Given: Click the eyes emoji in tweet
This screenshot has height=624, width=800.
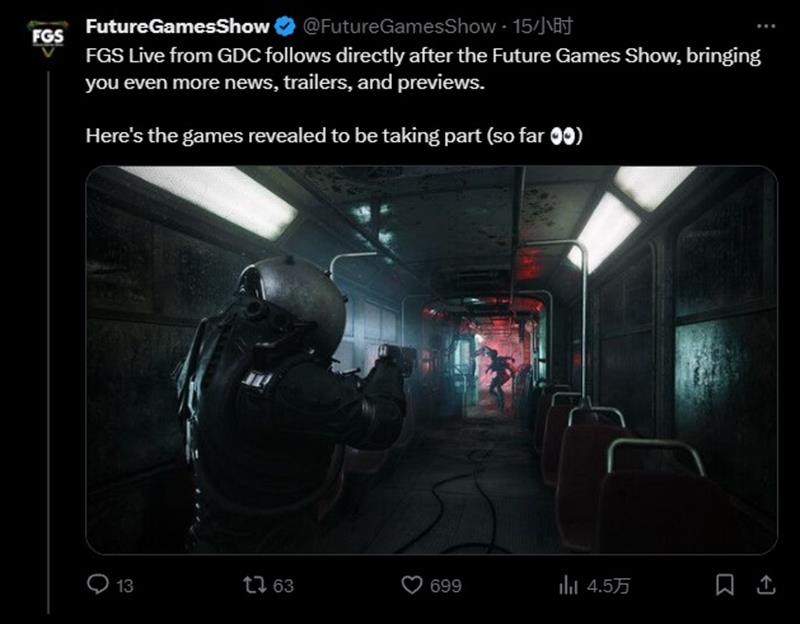Looking at the screenshot, I should (564, 134).
